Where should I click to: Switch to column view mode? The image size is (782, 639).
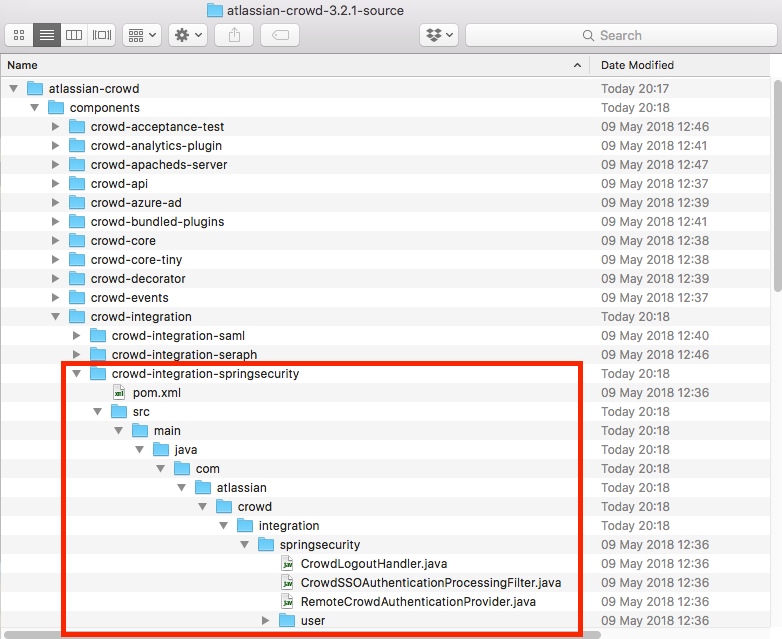click(74, 35)
